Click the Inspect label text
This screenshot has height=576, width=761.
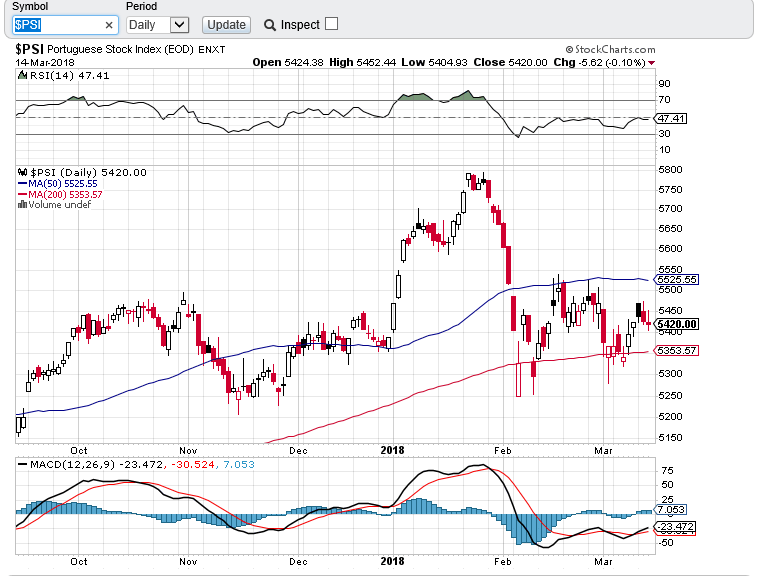(300, 25)
